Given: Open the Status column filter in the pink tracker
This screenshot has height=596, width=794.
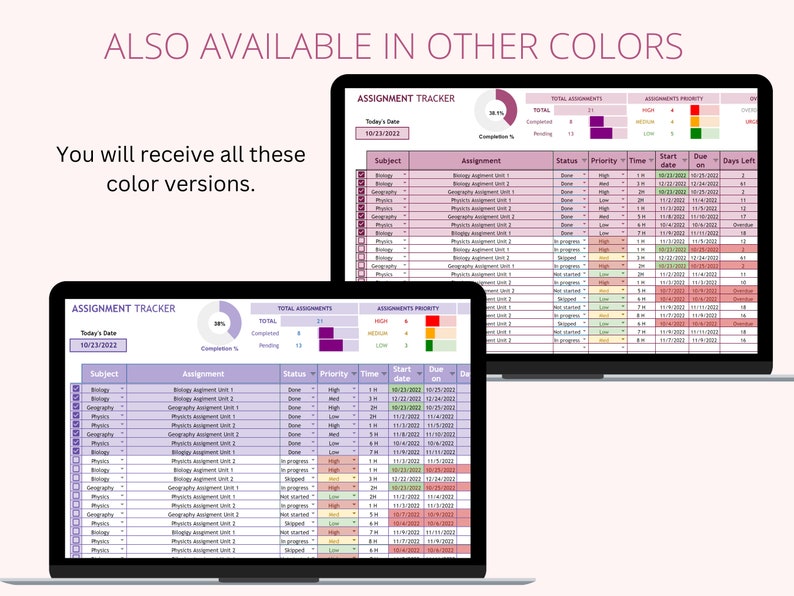Looking at the screenshot, I should (584, 161).
